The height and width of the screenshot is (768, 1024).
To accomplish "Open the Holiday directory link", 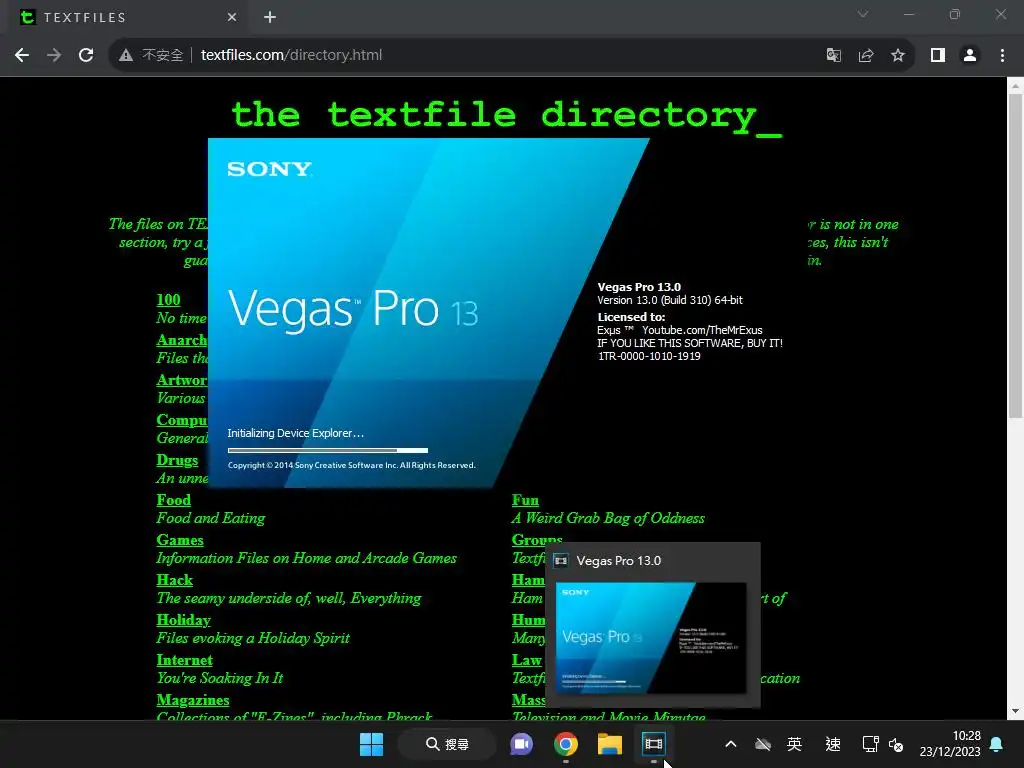I will tap(184, 620).
